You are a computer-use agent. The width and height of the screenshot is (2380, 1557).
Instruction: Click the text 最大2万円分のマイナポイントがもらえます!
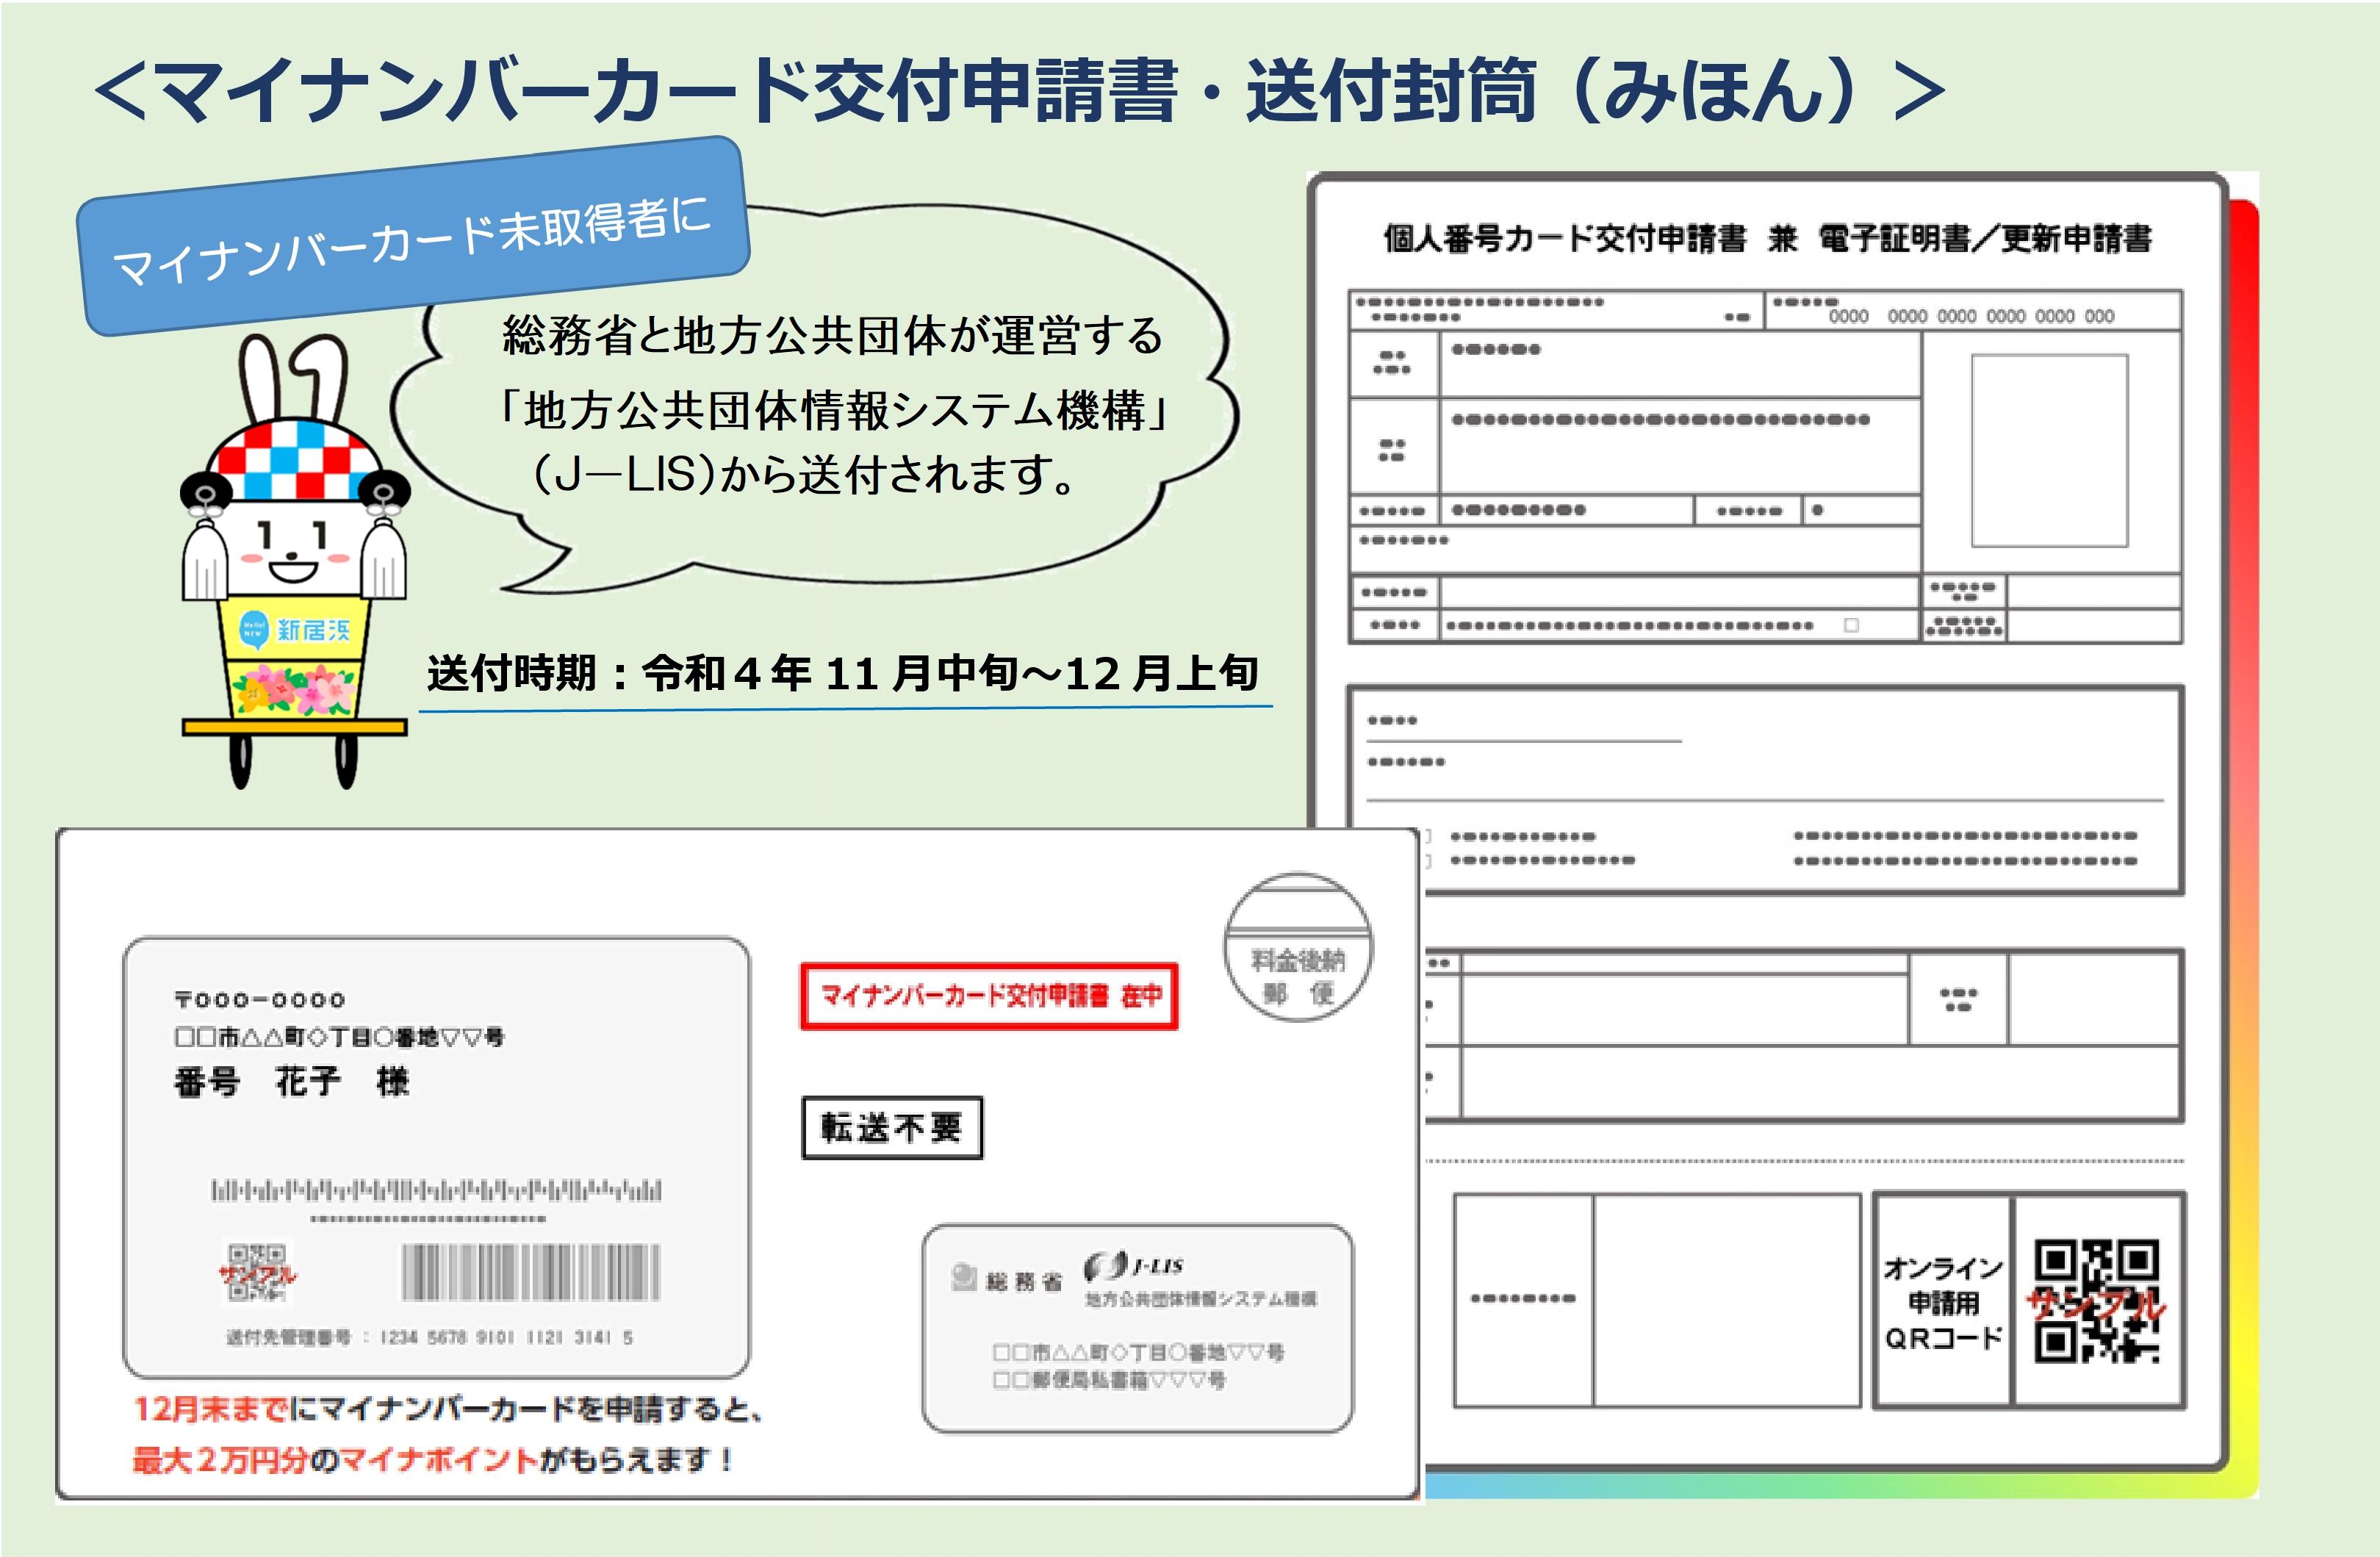[432, 1459]
